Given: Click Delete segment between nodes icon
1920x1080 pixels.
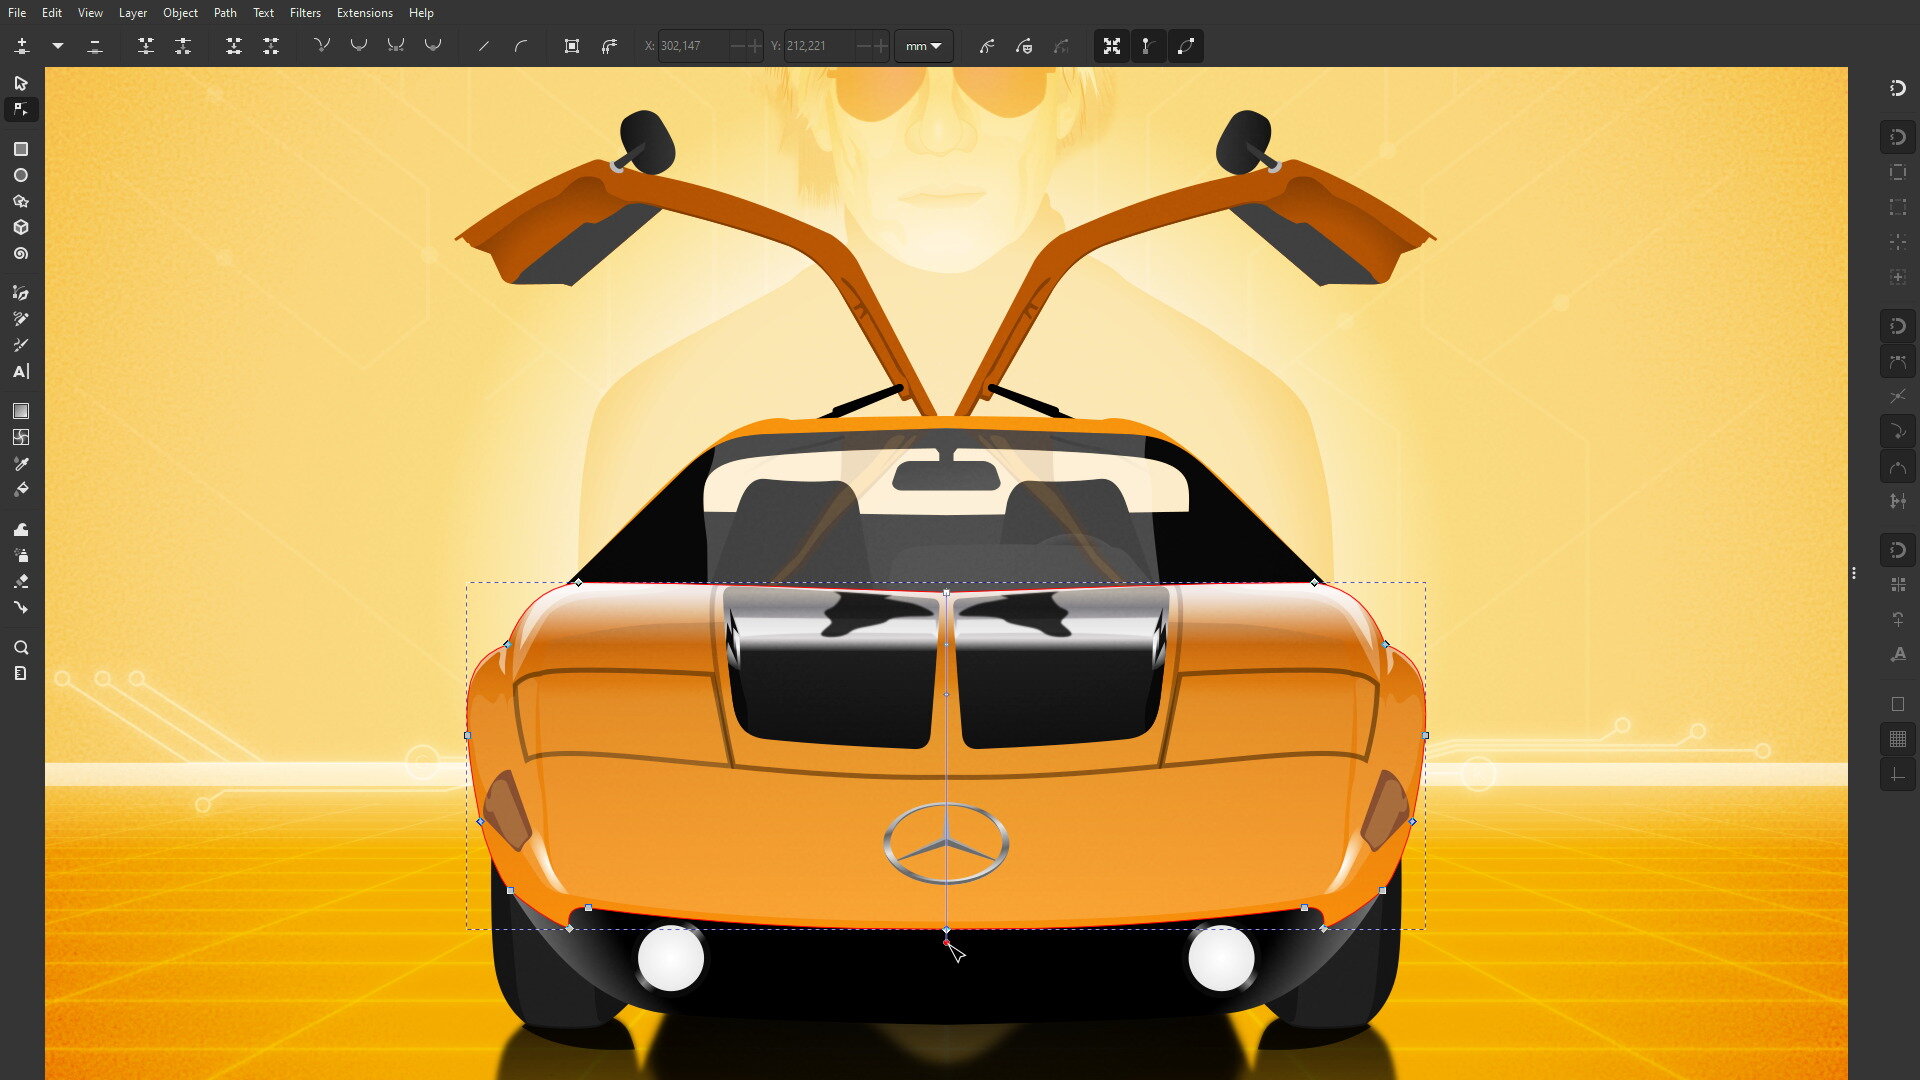Looking at the screenshot, I should 271,46.
